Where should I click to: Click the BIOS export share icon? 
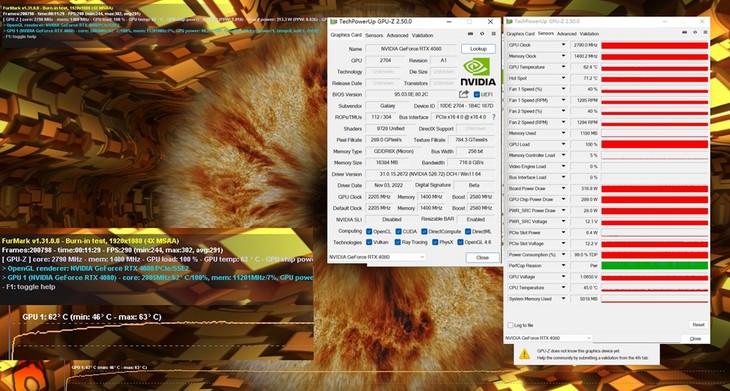pos(464,94)
